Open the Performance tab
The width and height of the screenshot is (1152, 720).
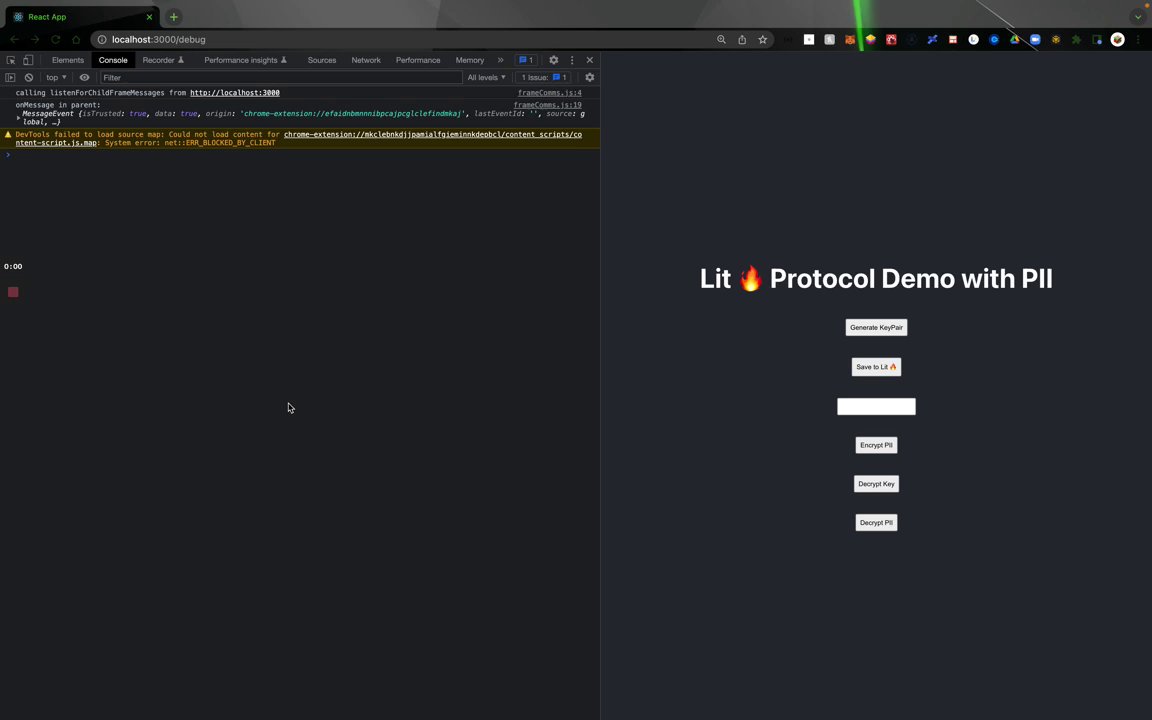(418, 60)
